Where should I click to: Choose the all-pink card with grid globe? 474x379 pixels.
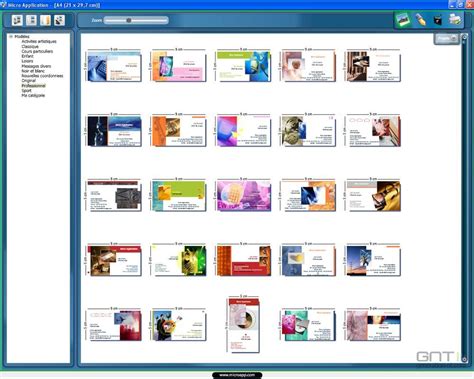(x=244, y=196)
